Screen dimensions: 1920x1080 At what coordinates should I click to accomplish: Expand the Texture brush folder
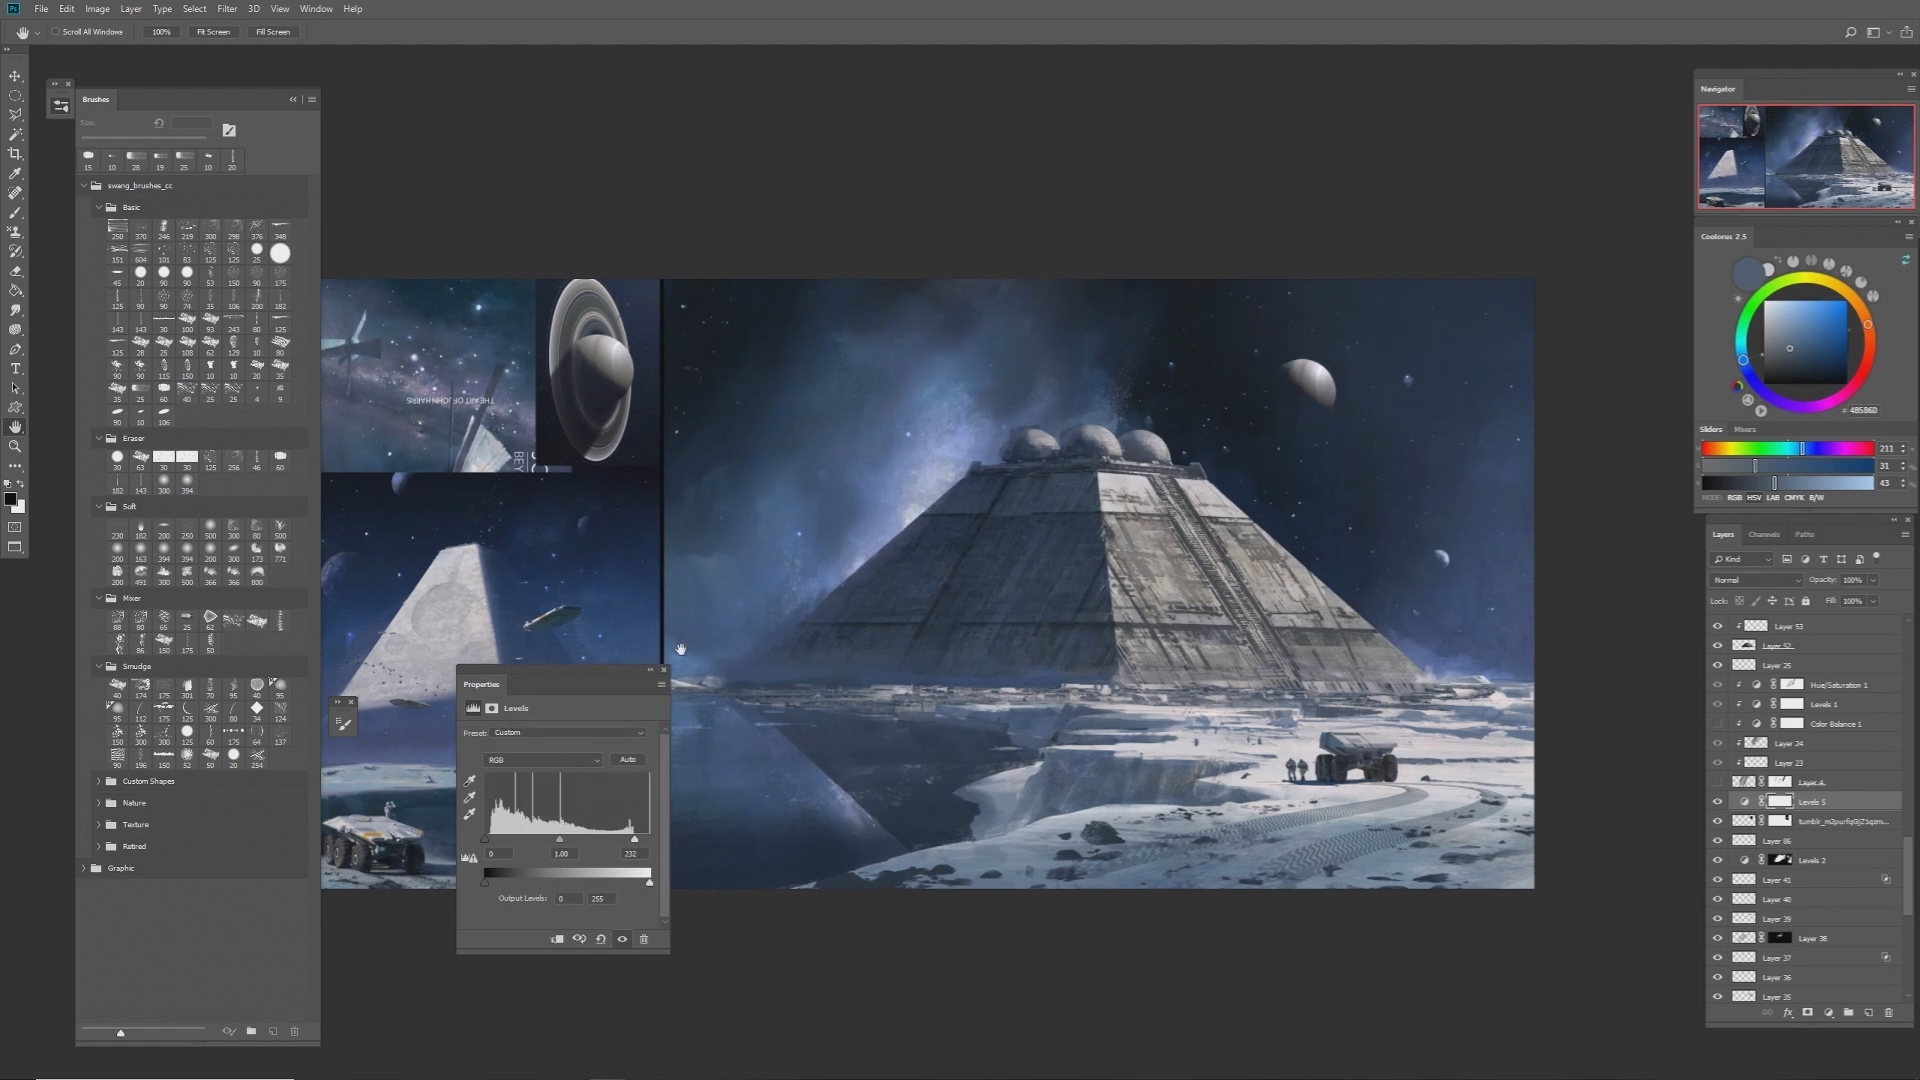click(x=99, y=825)
